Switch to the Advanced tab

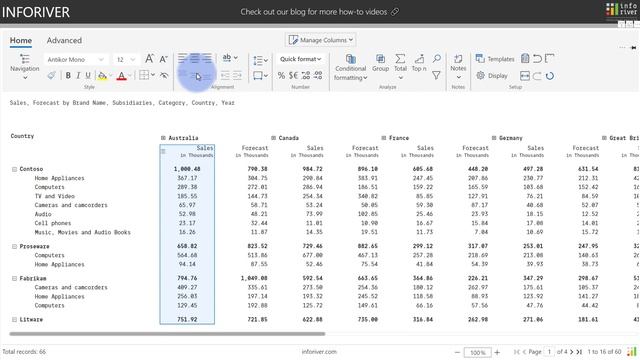pyautogui.click(x=64, y=40)
